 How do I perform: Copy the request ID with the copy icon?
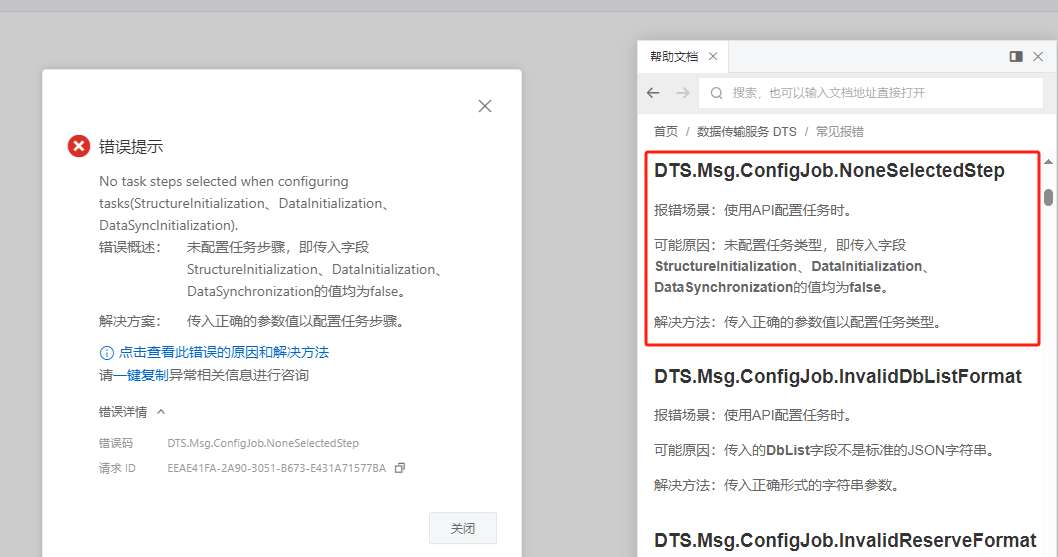pos(400,468)
